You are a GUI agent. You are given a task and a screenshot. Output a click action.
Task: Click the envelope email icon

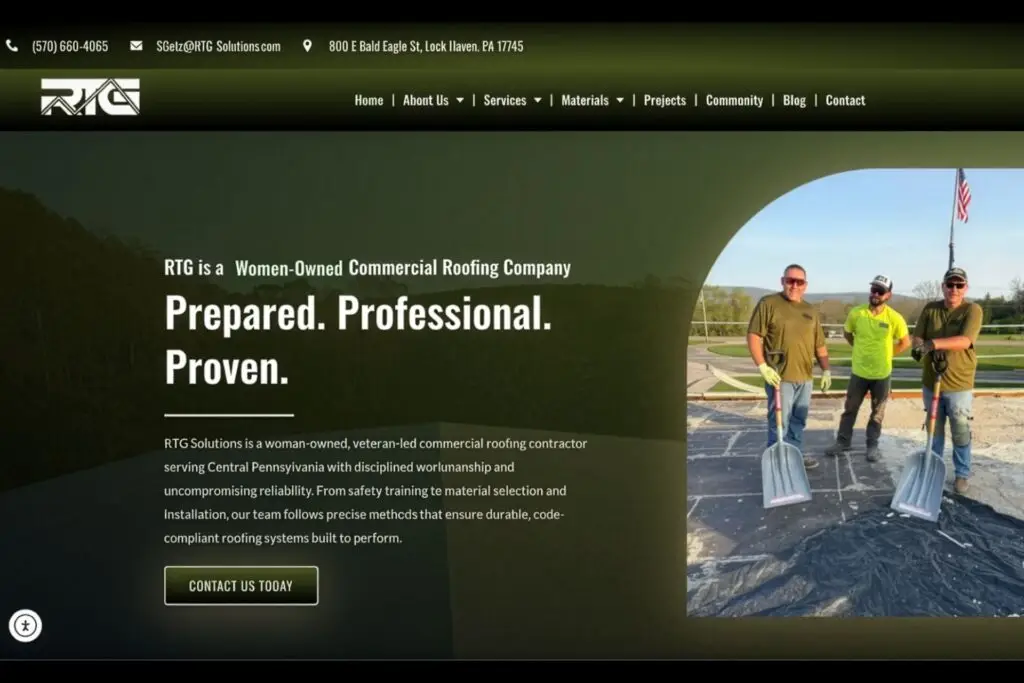pyautogui.click(x=136, y=46)
